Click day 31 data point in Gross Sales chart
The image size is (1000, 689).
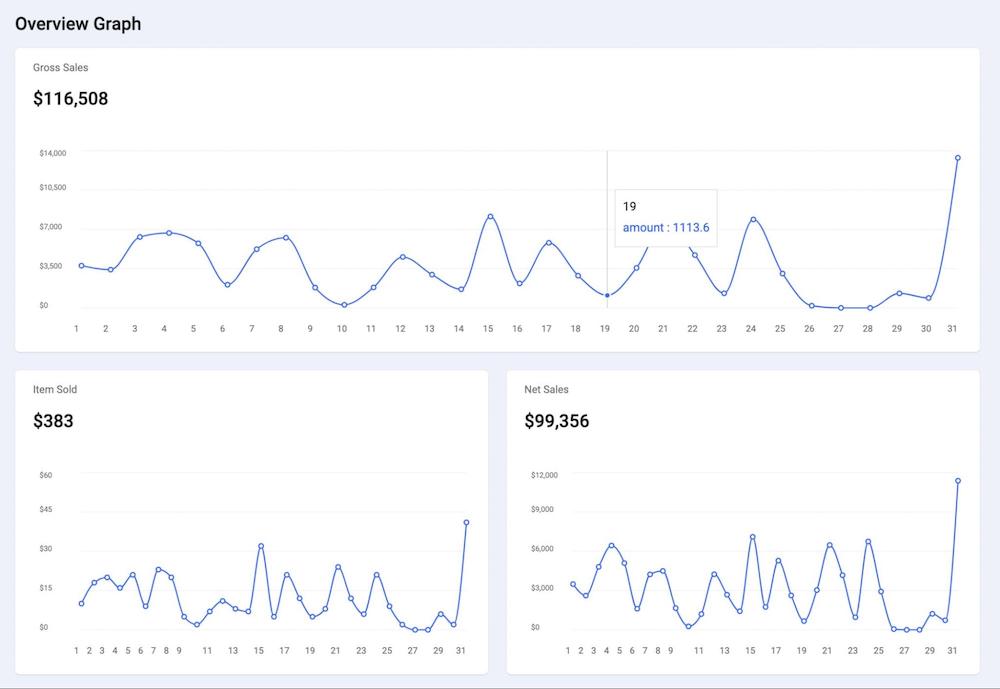957,158
